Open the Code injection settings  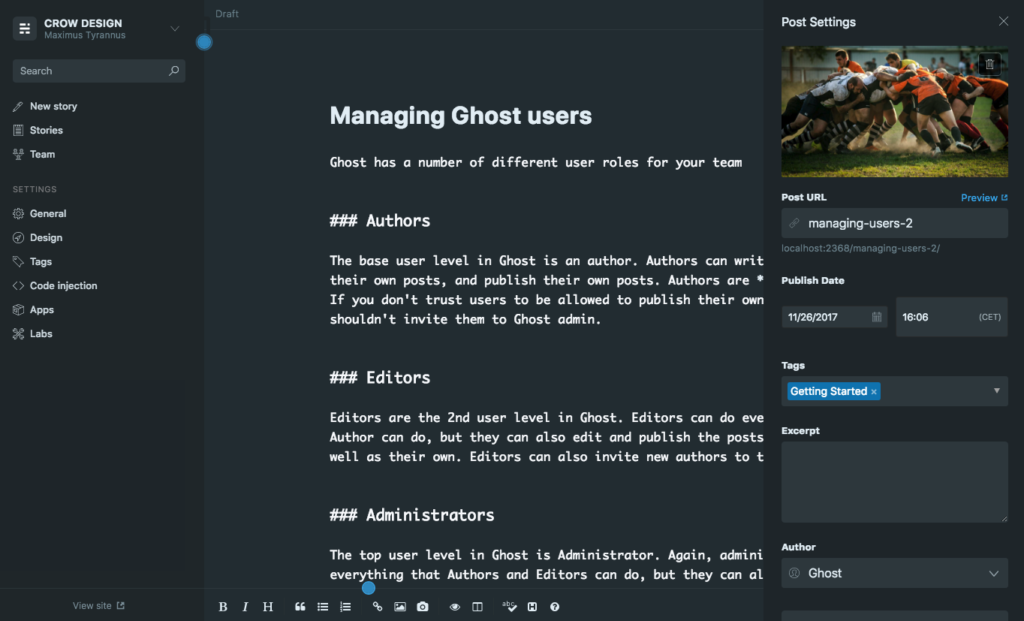tap(65, 285)
